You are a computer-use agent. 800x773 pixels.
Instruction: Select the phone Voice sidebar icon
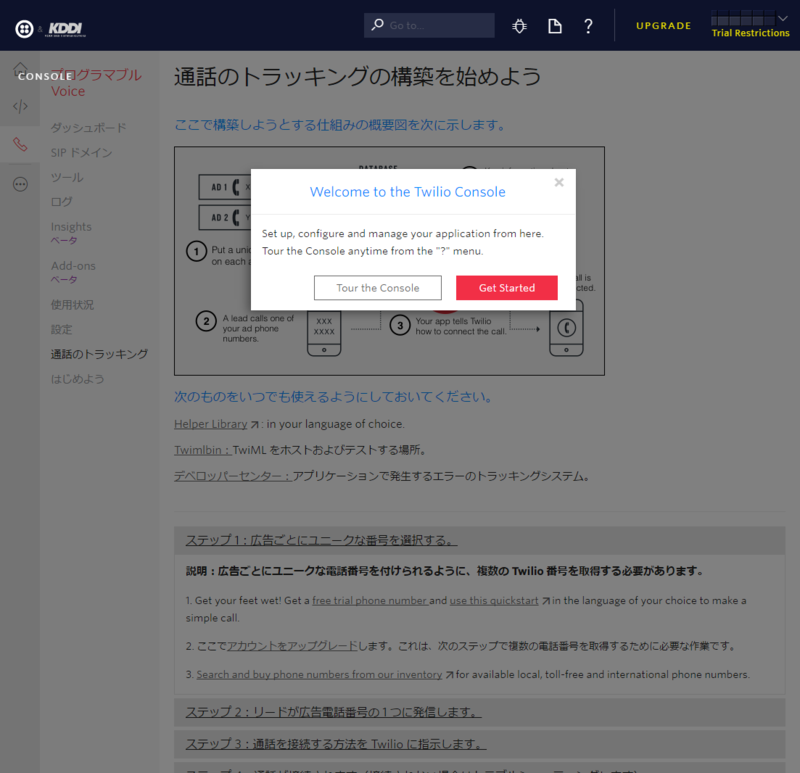[x=20, y=144]
